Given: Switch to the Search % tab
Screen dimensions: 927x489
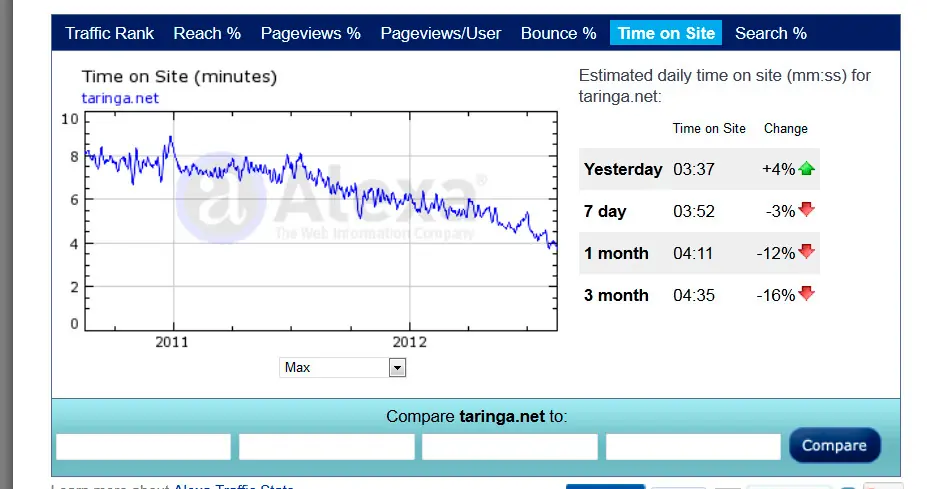Looking at the screenshot, I should tap(770, 33).
